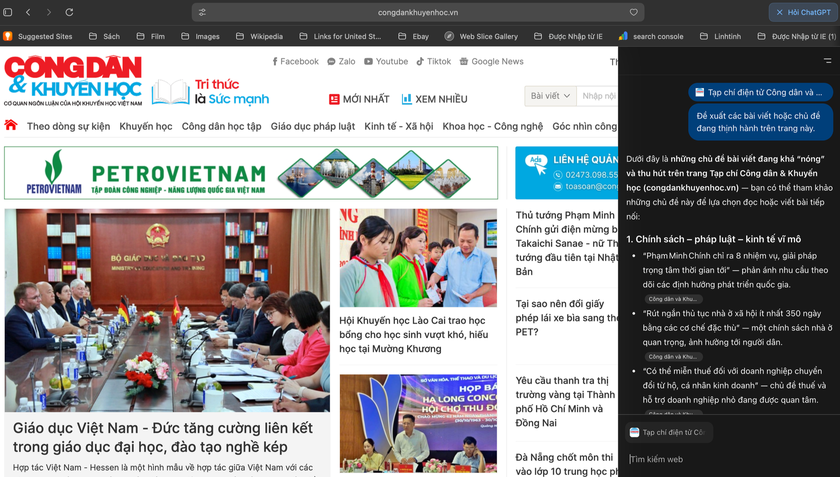The image size is (840, 477).
Task: Click the MỚI NHẤT button
Action: [359, 99]
